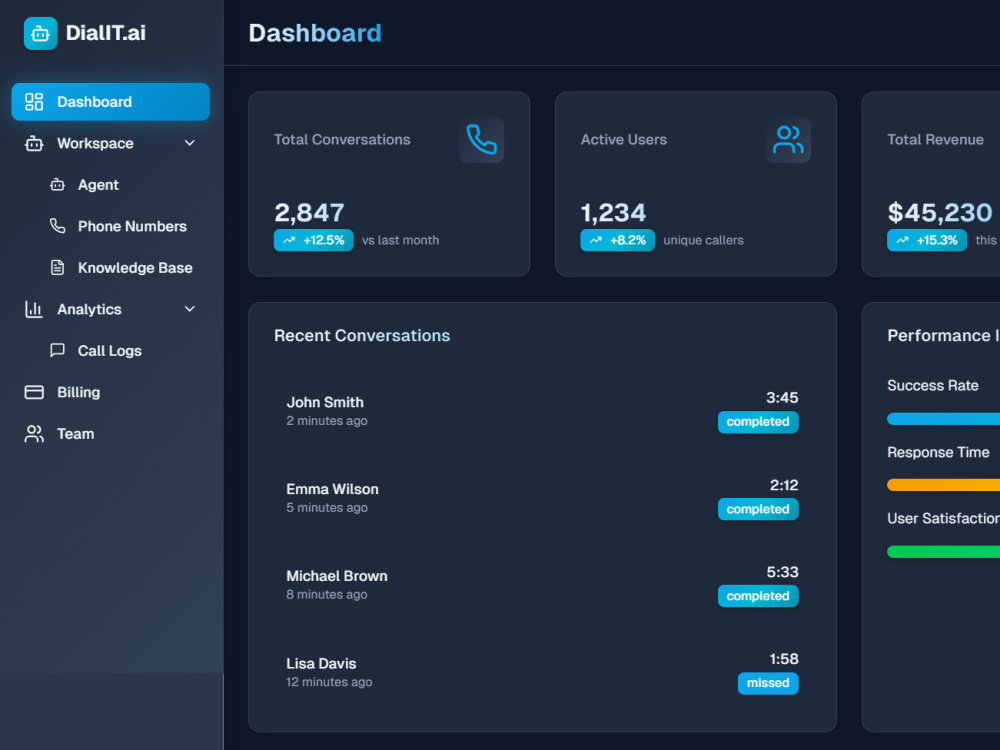Click the 'unique callers' label
This screenshot has height=750, width=1000.
click(703, 240)
